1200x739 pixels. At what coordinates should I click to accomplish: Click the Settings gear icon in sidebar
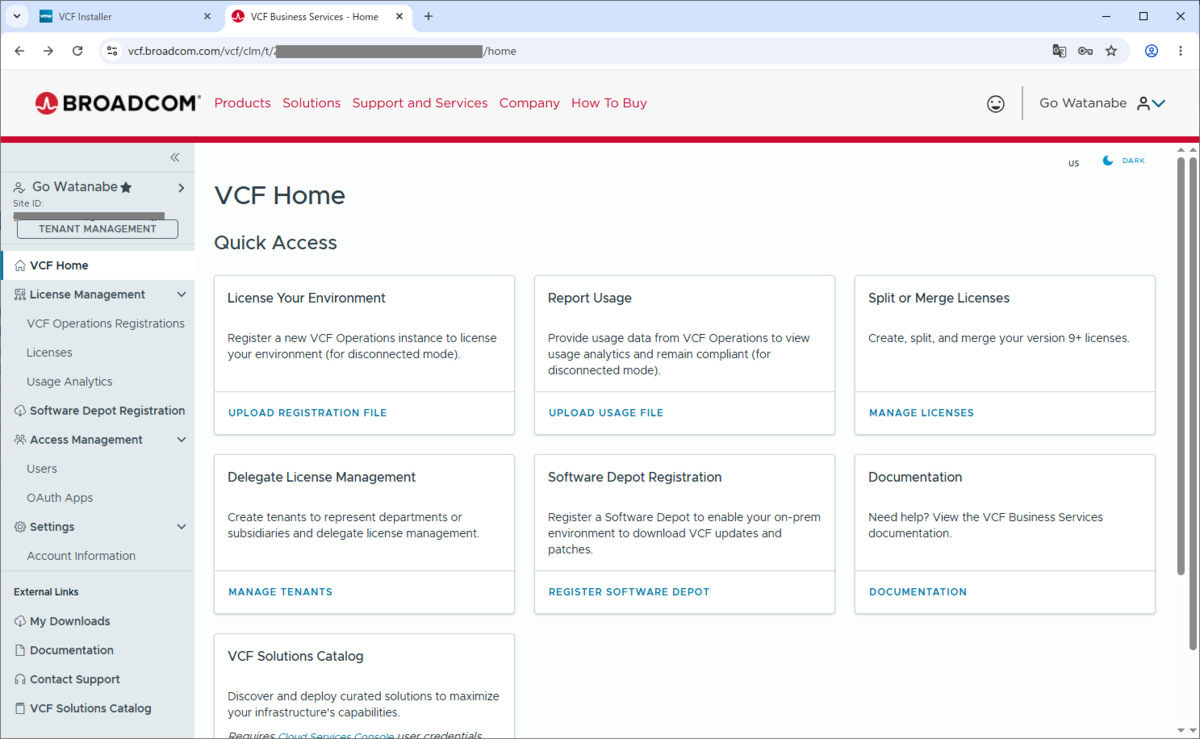click(20, 527)
